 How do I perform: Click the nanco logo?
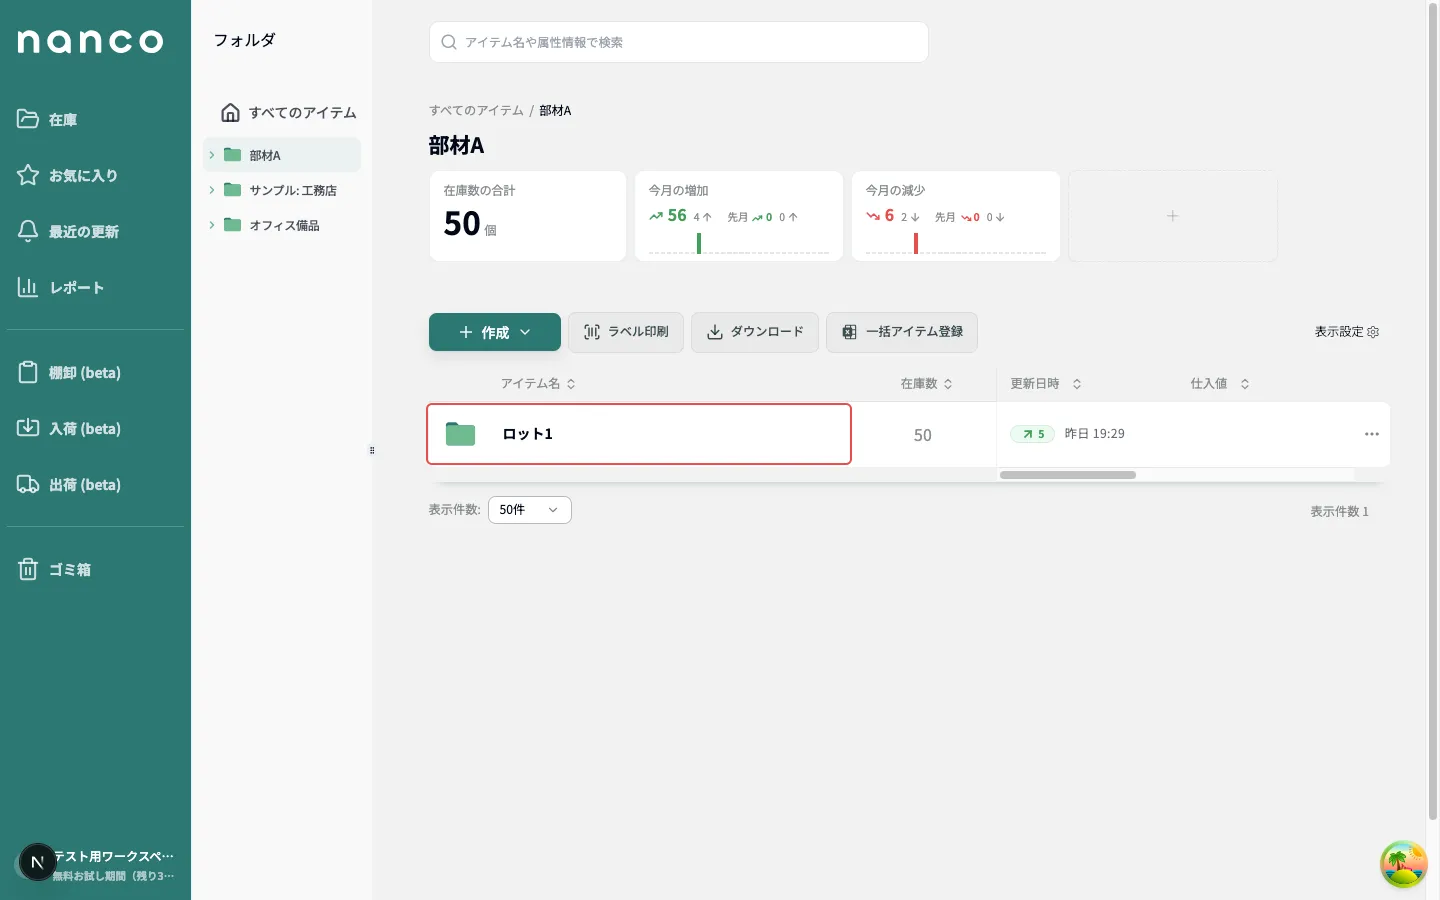[90, 41]
